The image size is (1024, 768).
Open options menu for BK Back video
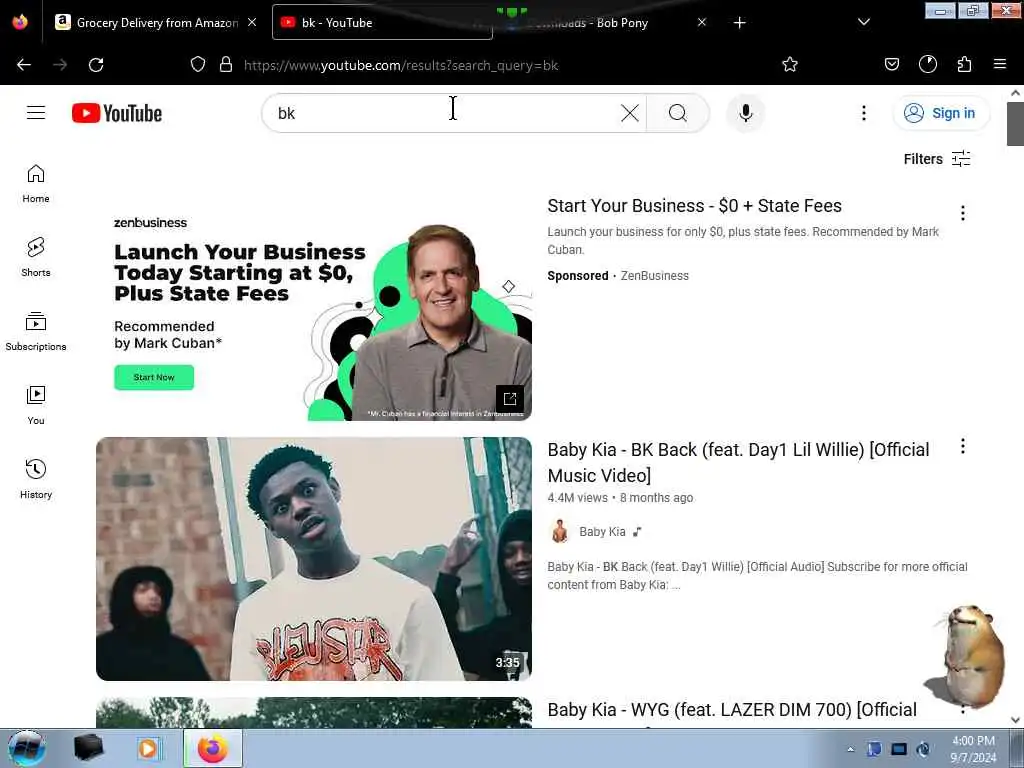tap(963, 447)
